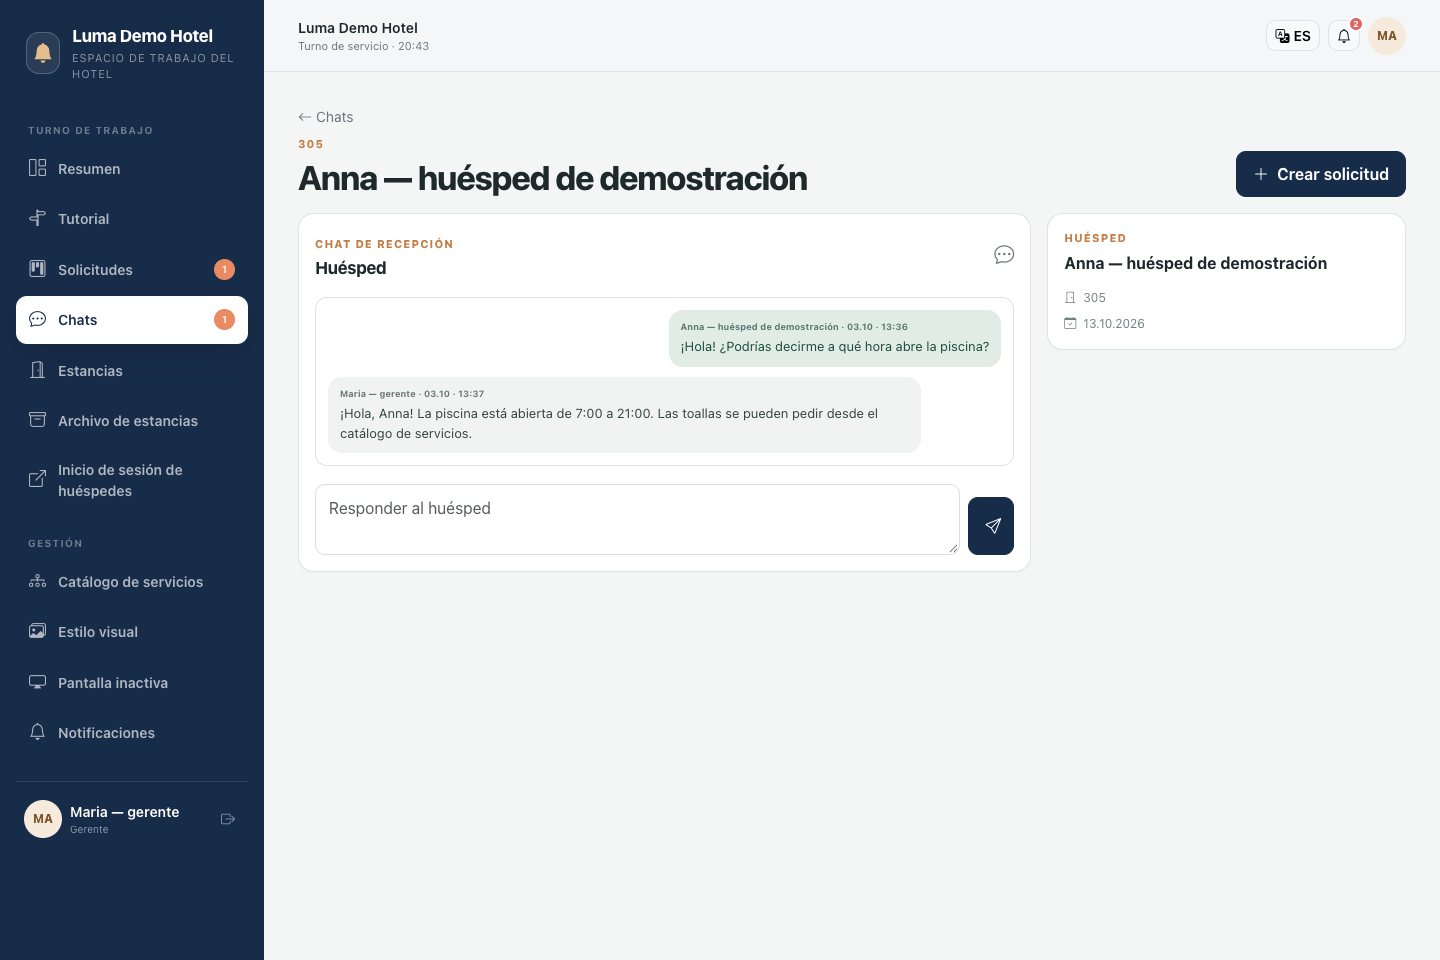The image size is (1440, 960).
Task: Go to Estancias menu item
Action: tap(132, 370)
